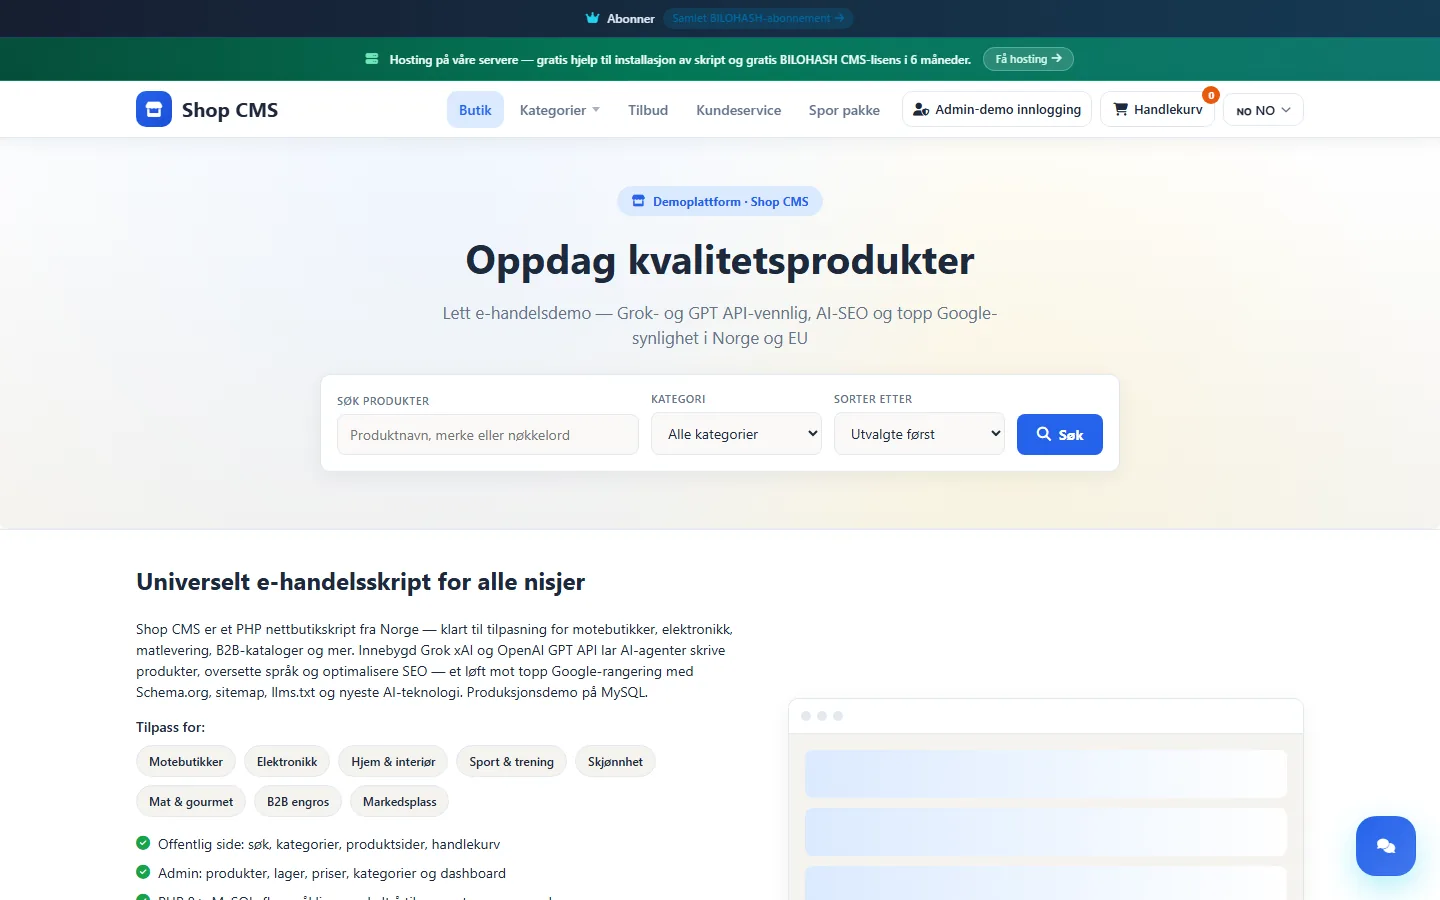
Task: Select the Elektronikk tag
Action: 287,762
